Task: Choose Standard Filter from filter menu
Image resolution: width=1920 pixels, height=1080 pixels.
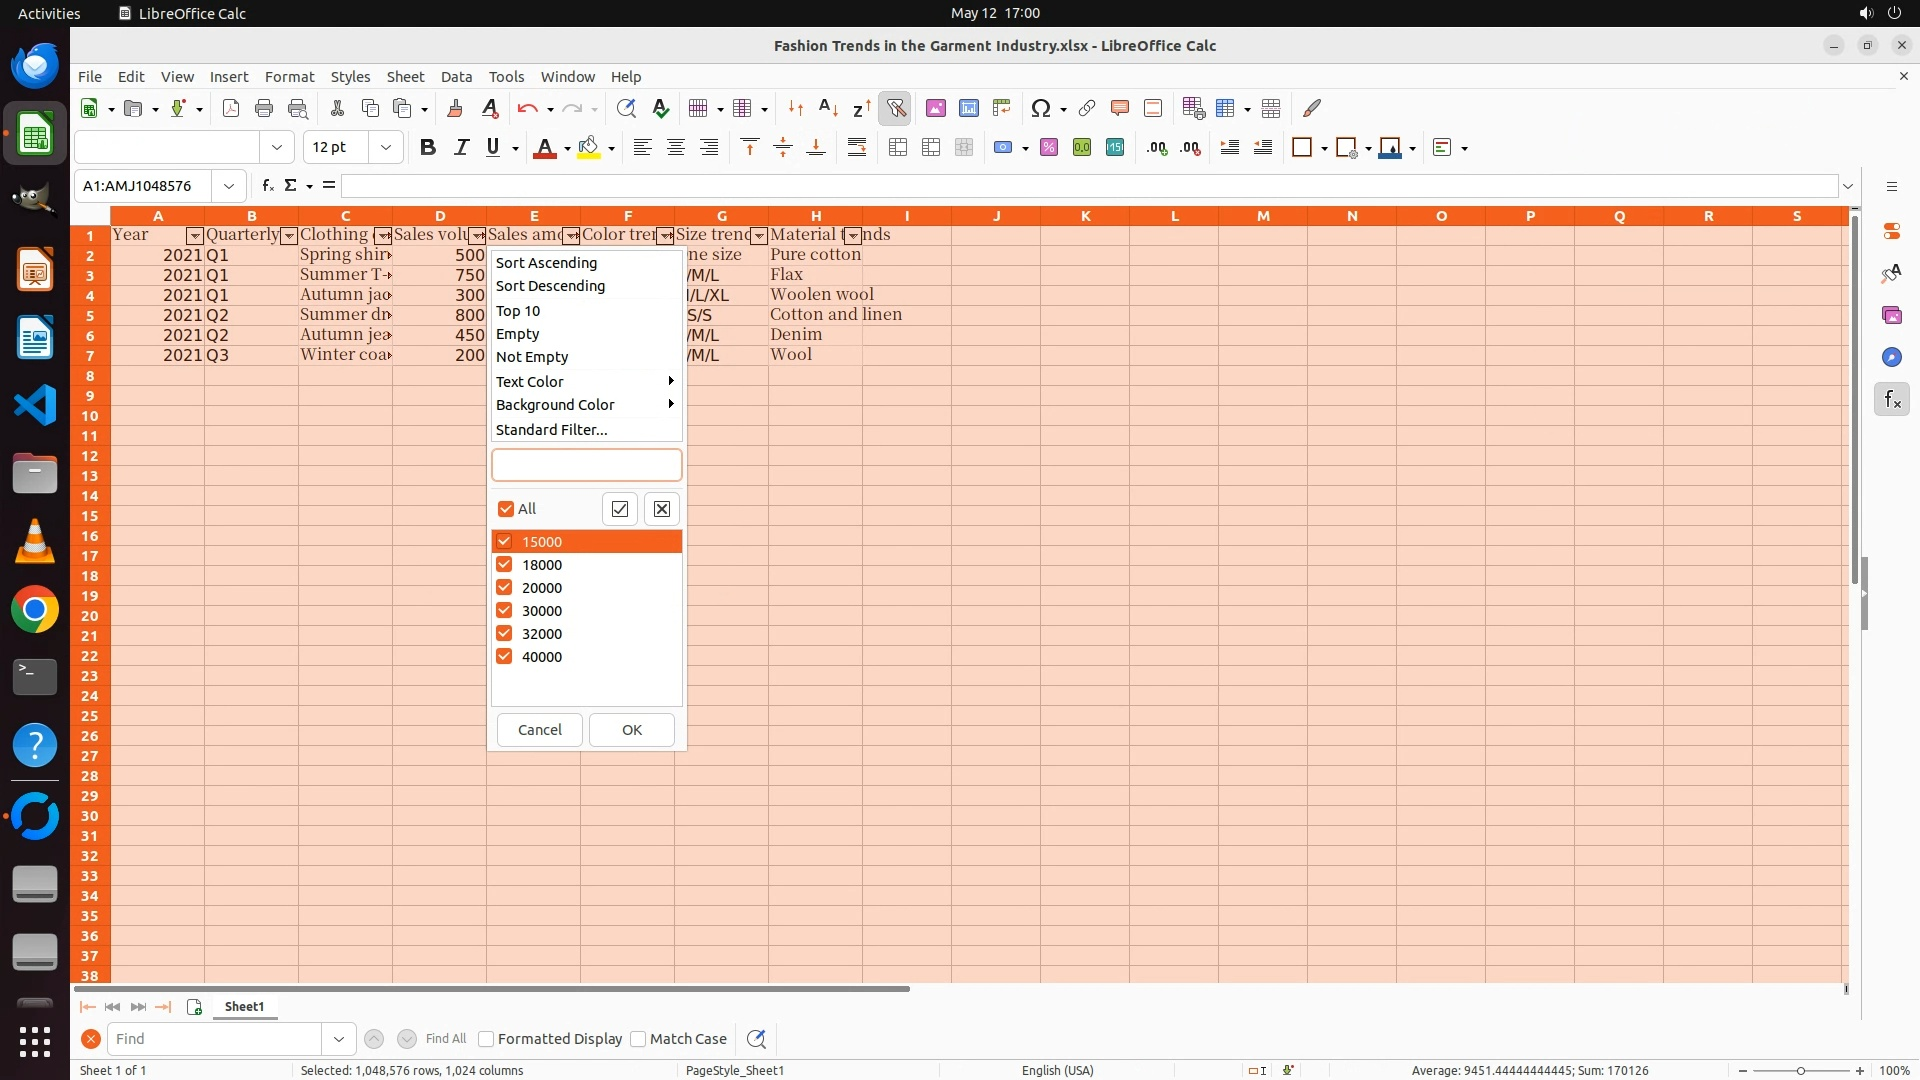Action: [551, 430]
